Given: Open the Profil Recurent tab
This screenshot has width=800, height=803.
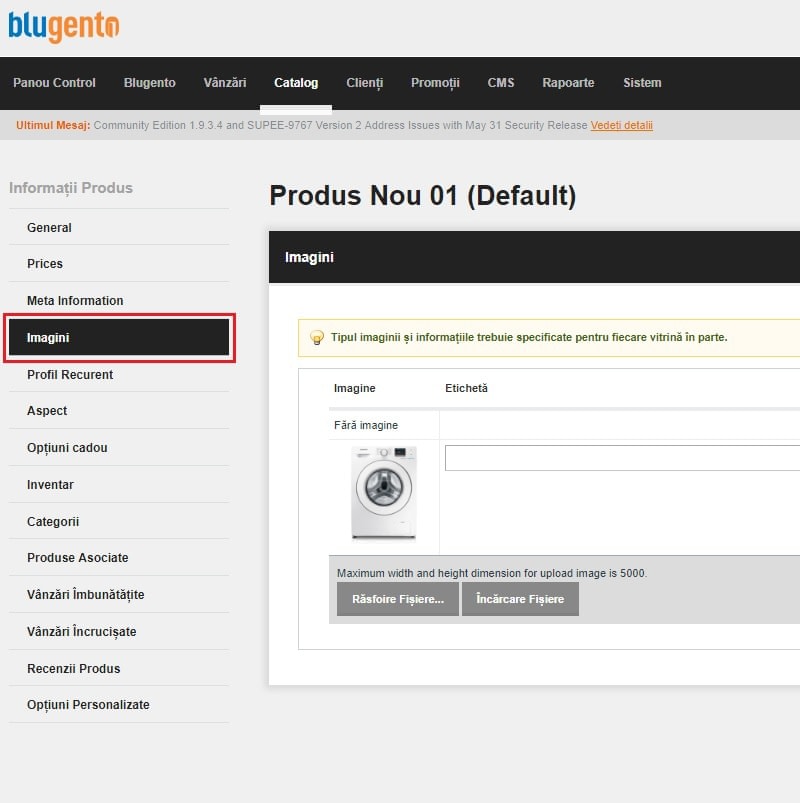Looking at the screenshot, I should 119,374.
